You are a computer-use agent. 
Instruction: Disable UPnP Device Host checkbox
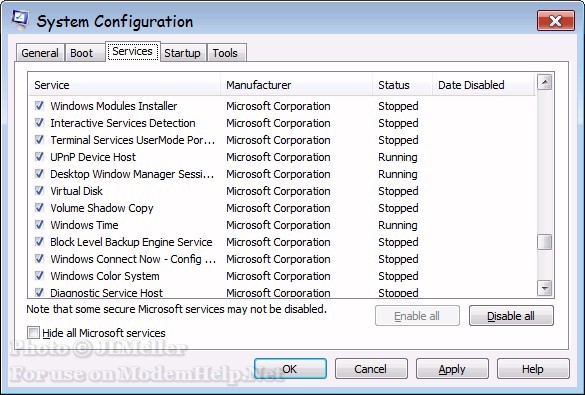click(39, 157)
